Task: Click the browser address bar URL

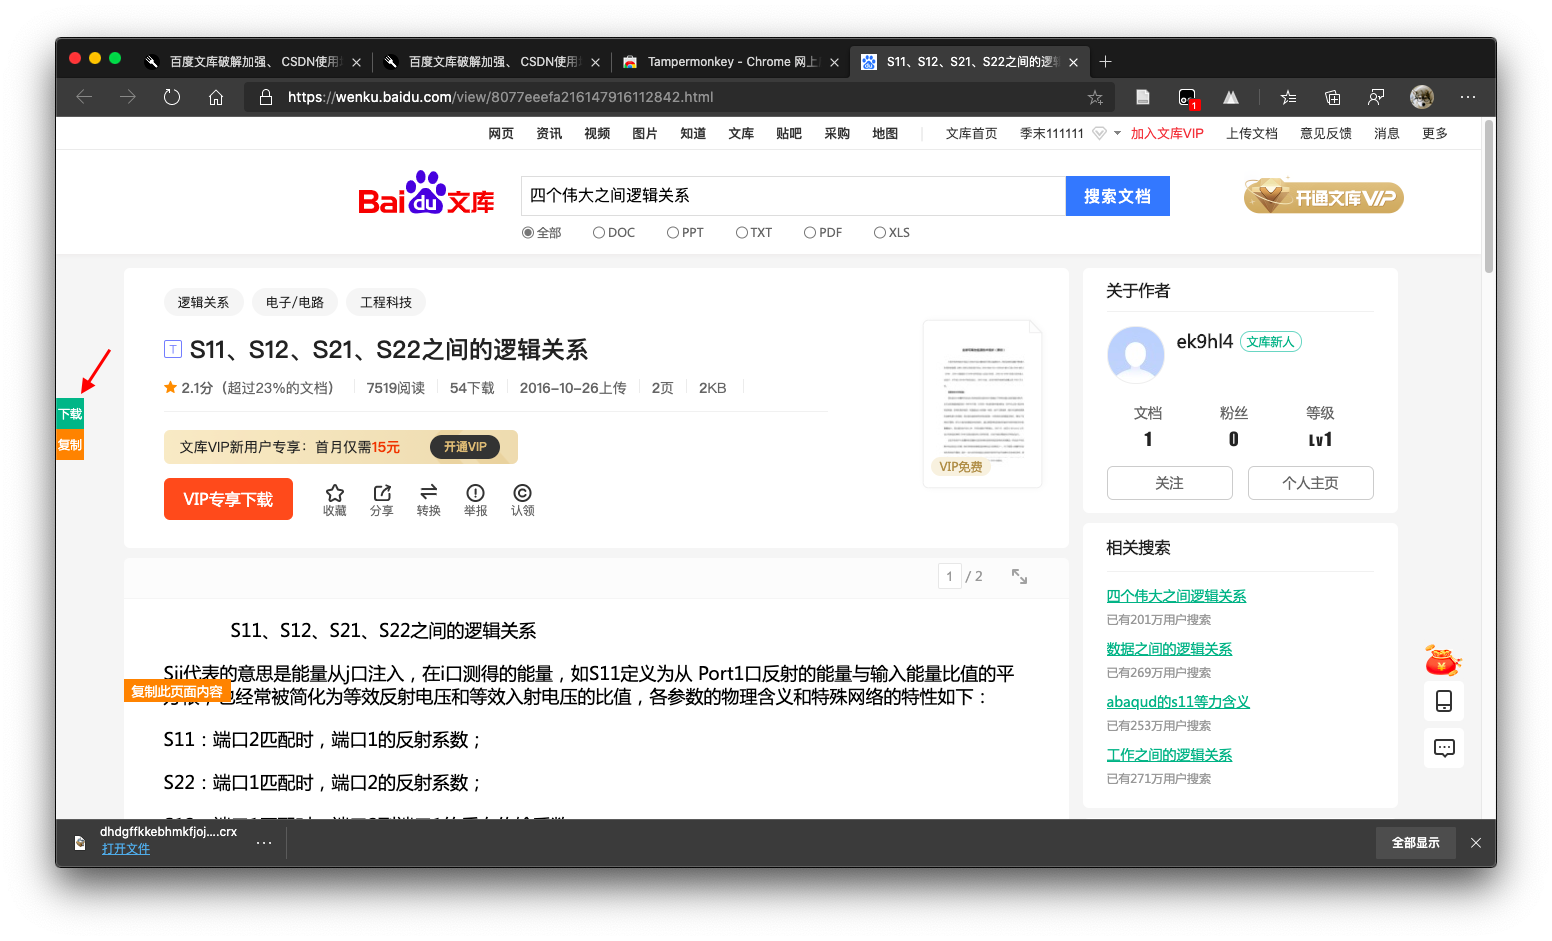Action: [500, 97]
